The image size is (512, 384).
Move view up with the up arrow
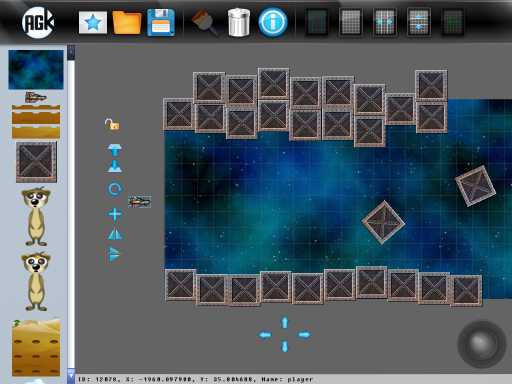[284, 322]
